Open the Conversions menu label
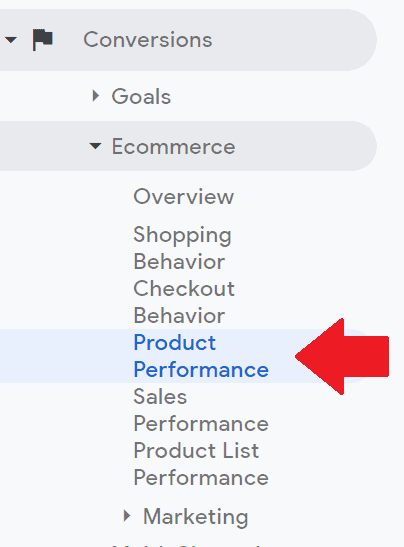Viewport: 404px width, 547px height. tap(148, 39)
